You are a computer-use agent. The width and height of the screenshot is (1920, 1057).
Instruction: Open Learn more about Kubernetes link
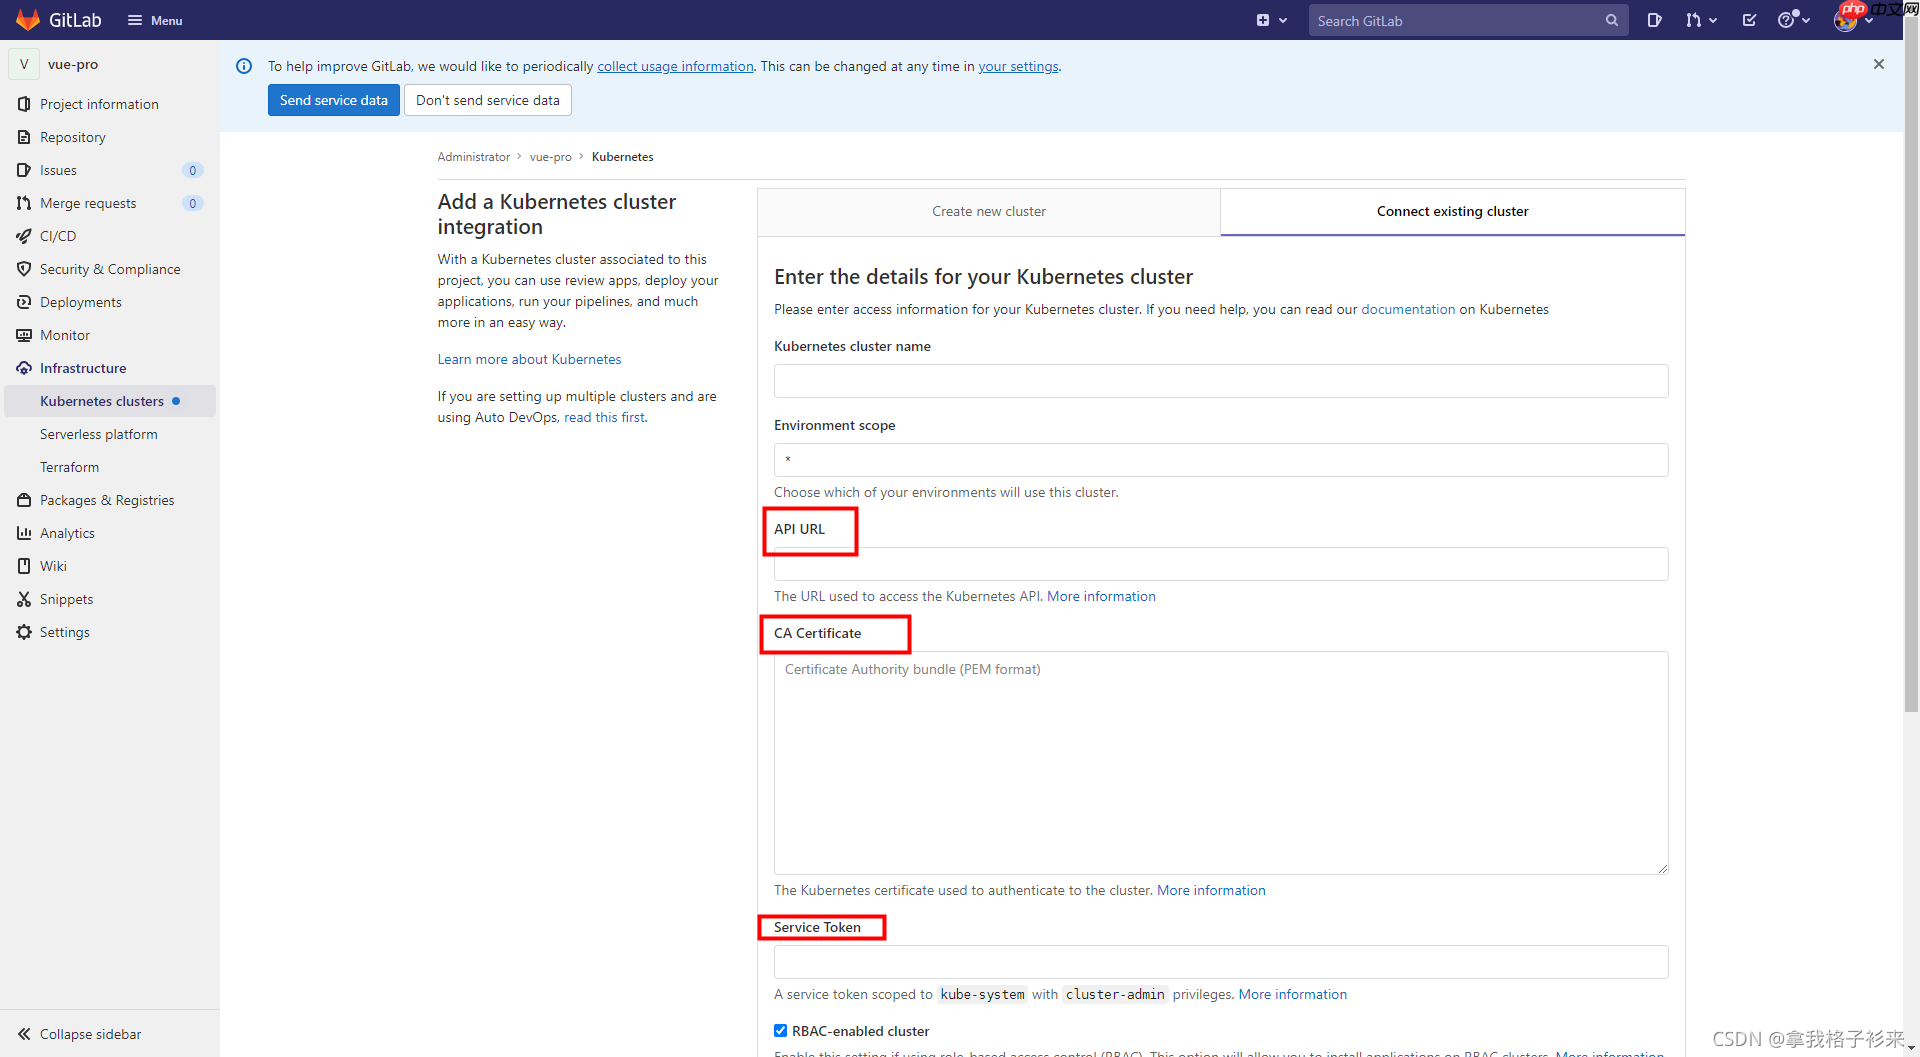tap(529, 359)
